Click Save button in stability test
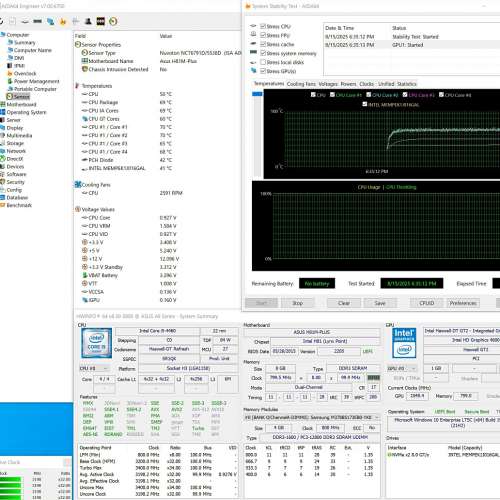500x500 pixels. pyautogui.click(x=380, y=303)
